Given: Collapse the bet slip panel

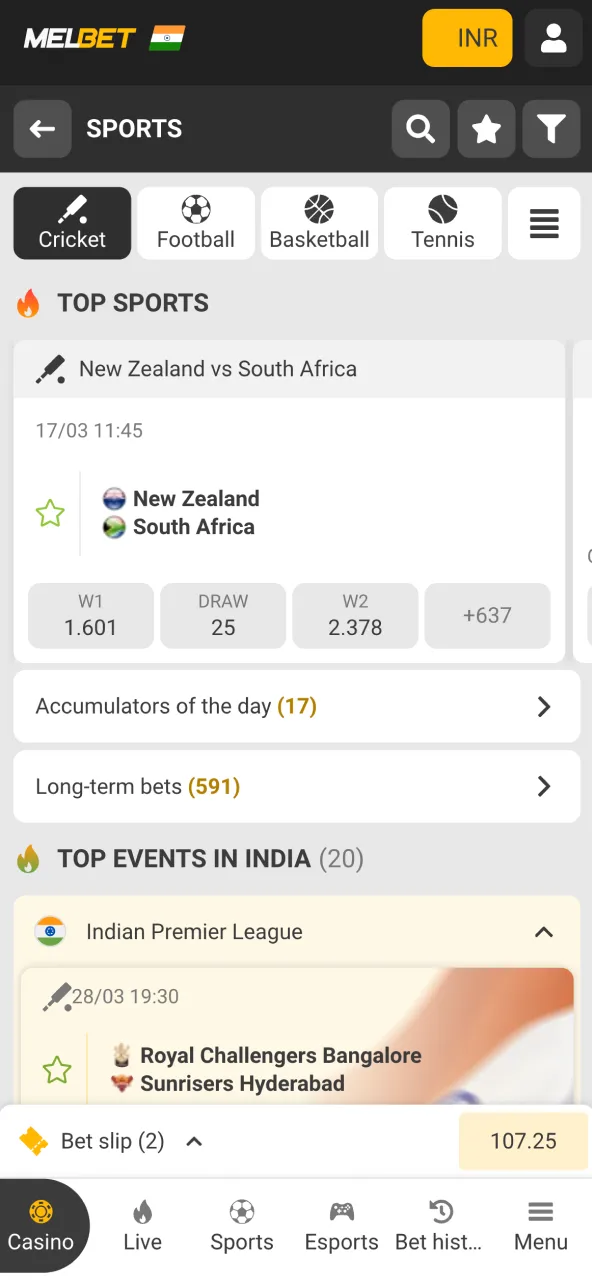Looking at the screenshot, I should point(194,1141).
